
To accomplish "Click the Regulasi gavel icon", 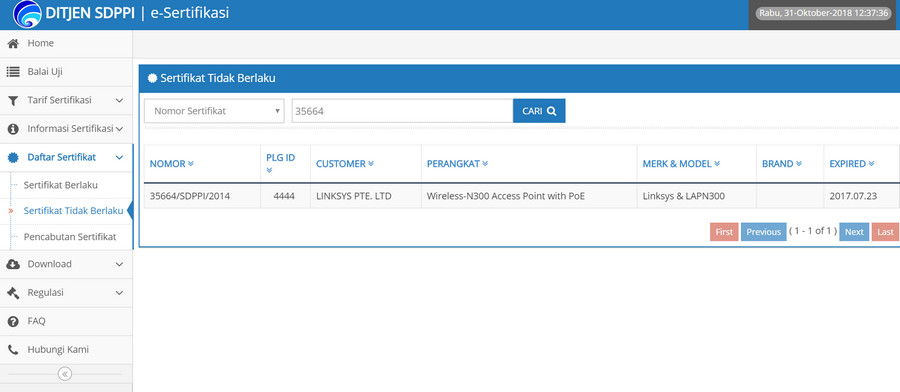I will (x=13, y=293).
